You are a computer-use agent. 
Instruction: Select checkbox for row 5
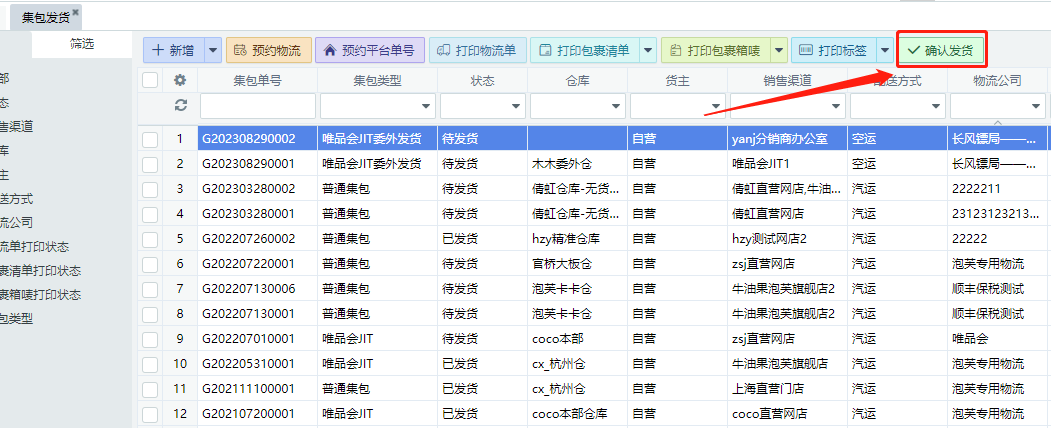pyautogui.click(x=150, y=239)
